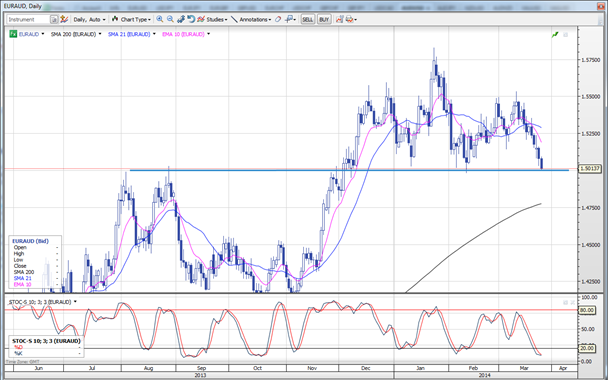The image size is (608, 380).
Task: Click the Mar month label on time axis
Action: tap(524, 368)
